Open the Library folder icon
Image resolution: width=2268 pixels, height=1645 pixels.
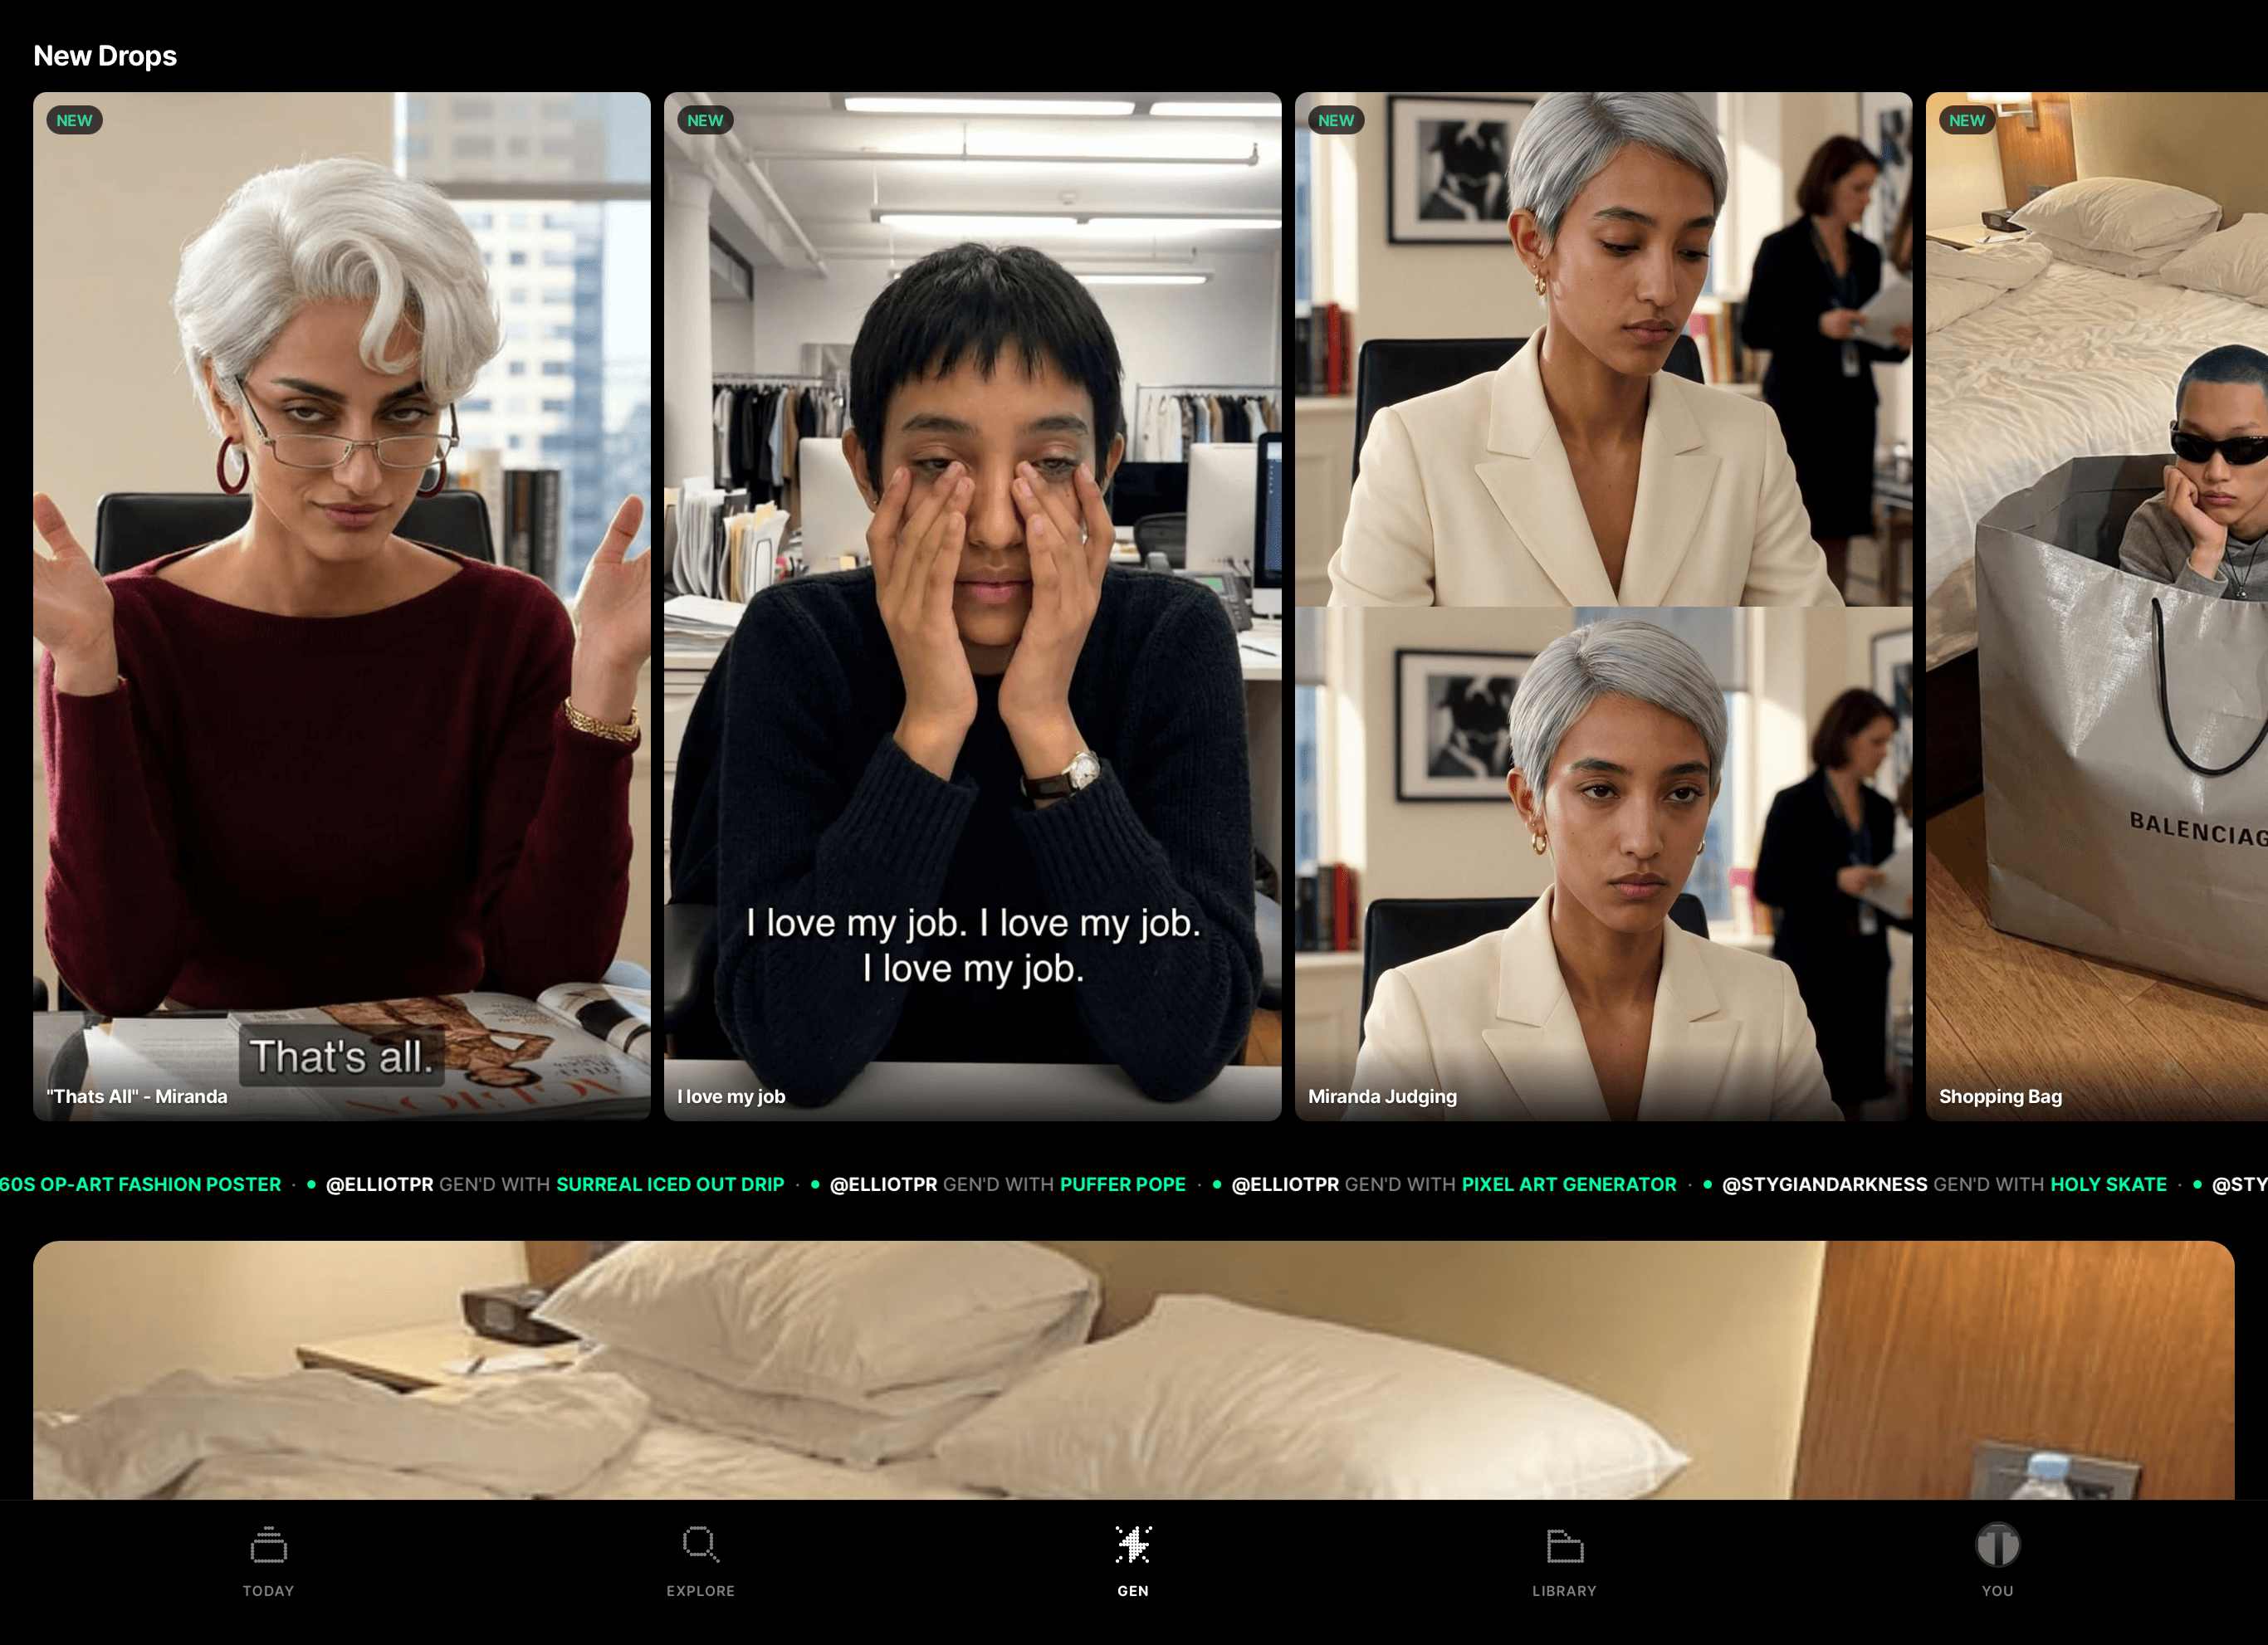pyautogui.click(x=1565, y=1546)
